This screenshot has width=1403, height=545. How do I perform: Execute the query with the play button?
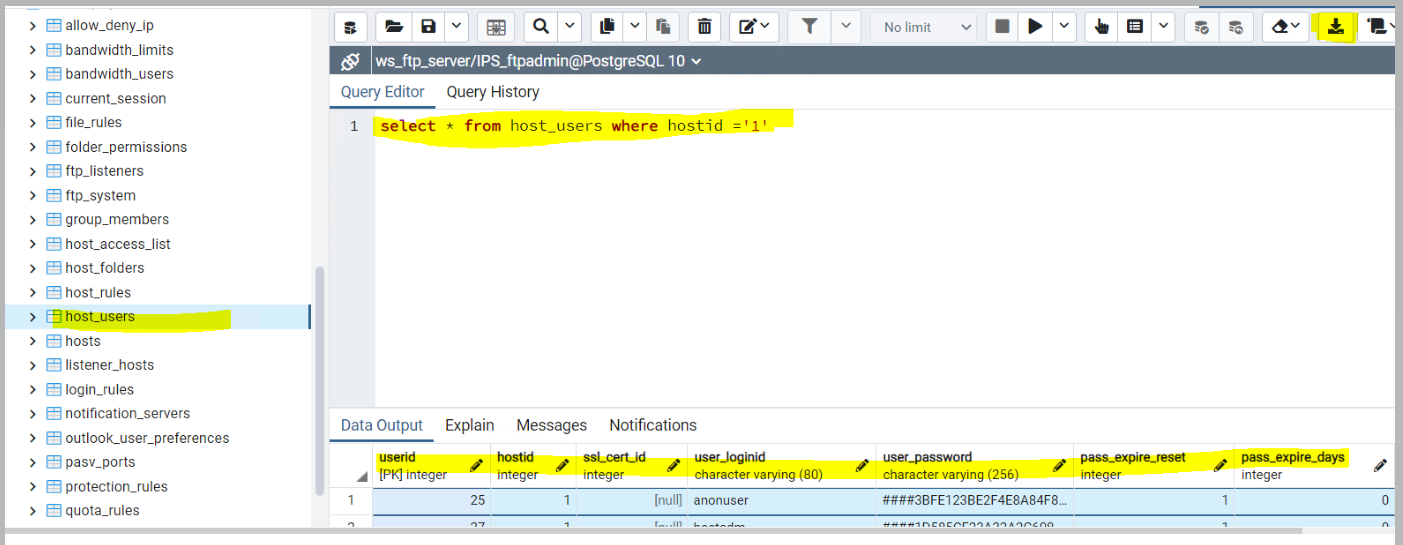click(1035, 27)
